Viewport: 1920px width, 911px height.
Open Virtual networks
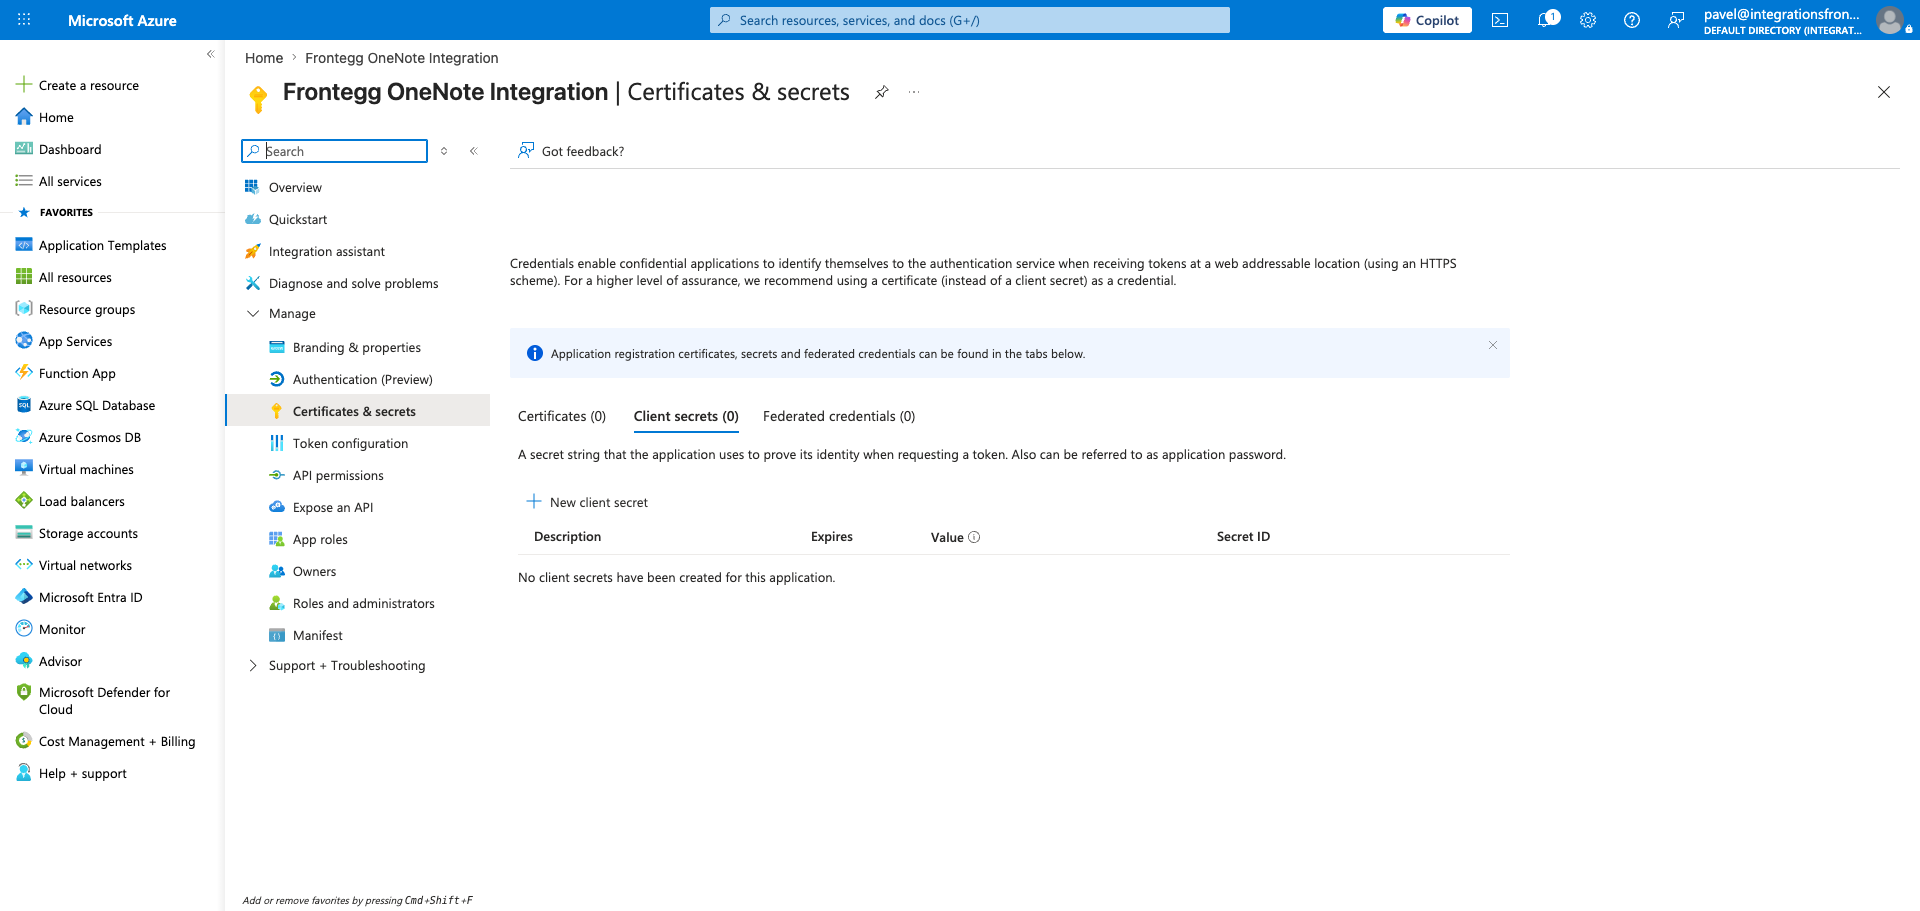point(85,565)
